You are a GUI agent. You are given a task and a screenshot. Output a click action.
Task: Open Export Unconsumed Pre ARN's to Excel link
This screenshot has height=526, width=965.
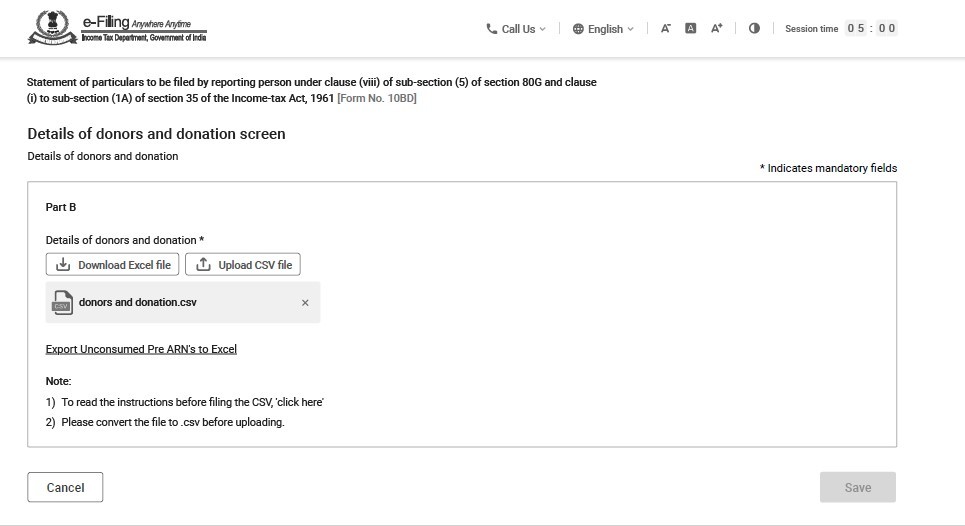tap(141, 349)
